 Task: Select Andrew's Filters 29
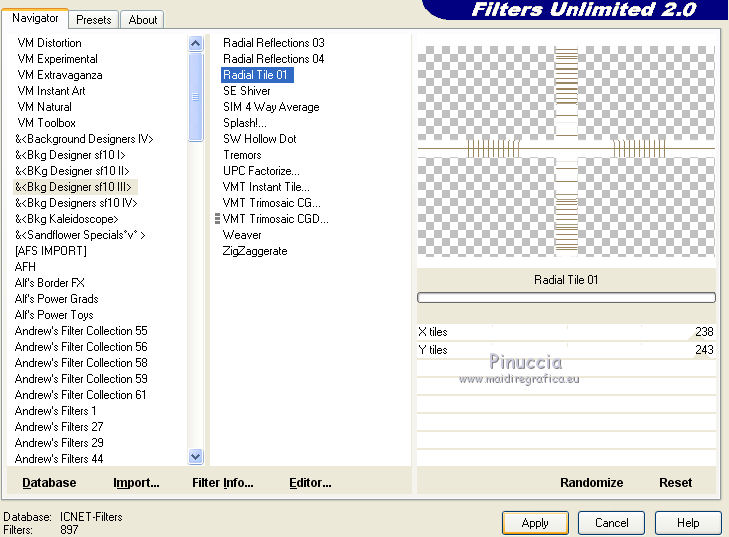(59, 443)
